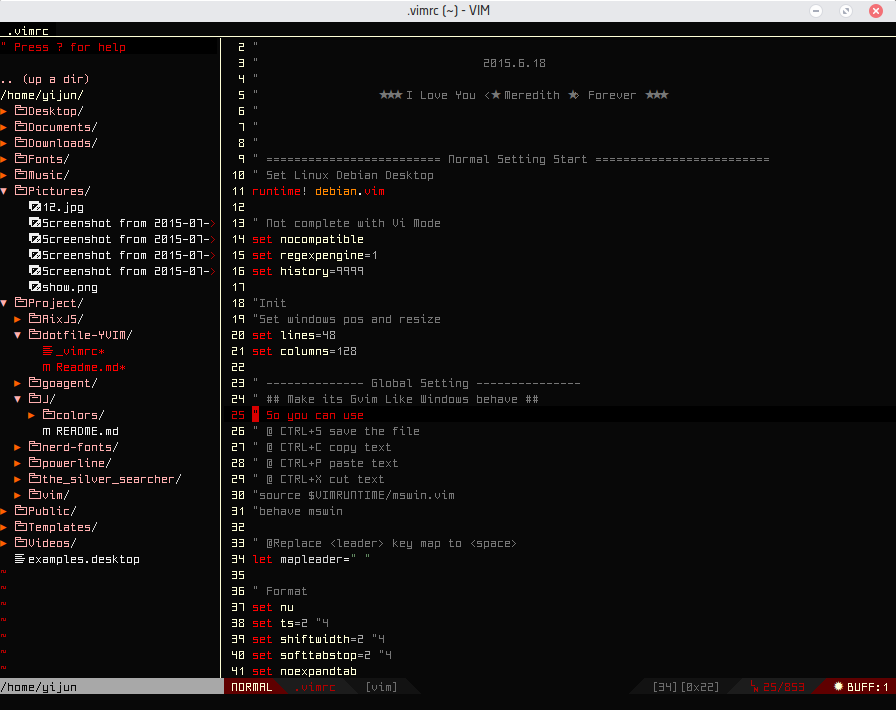
Task: Expand the colors folder arrow
Action: click(x=31, y=415)
